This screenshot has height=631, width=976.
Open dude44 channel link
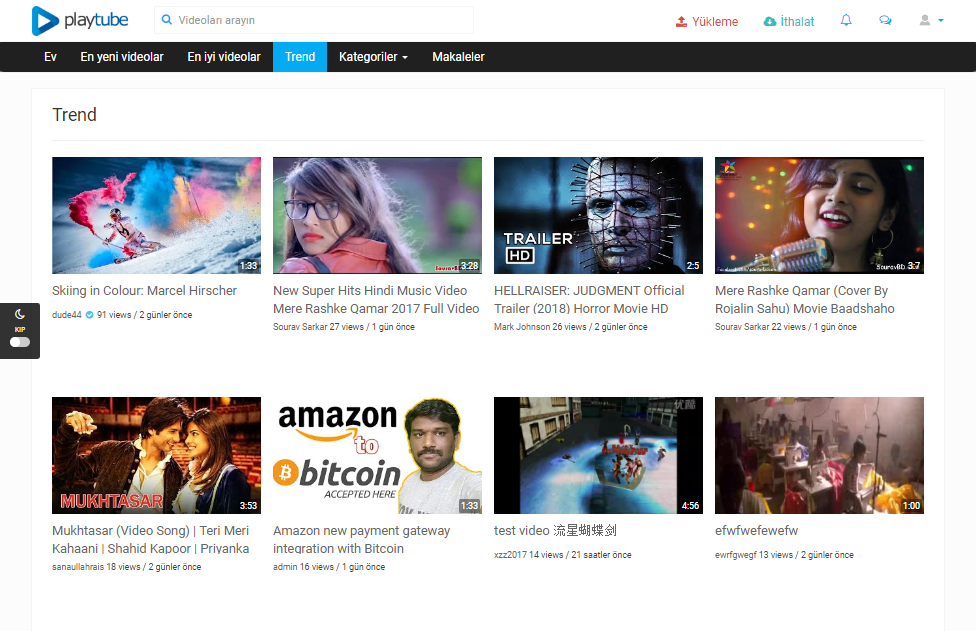tap(67, 315)
